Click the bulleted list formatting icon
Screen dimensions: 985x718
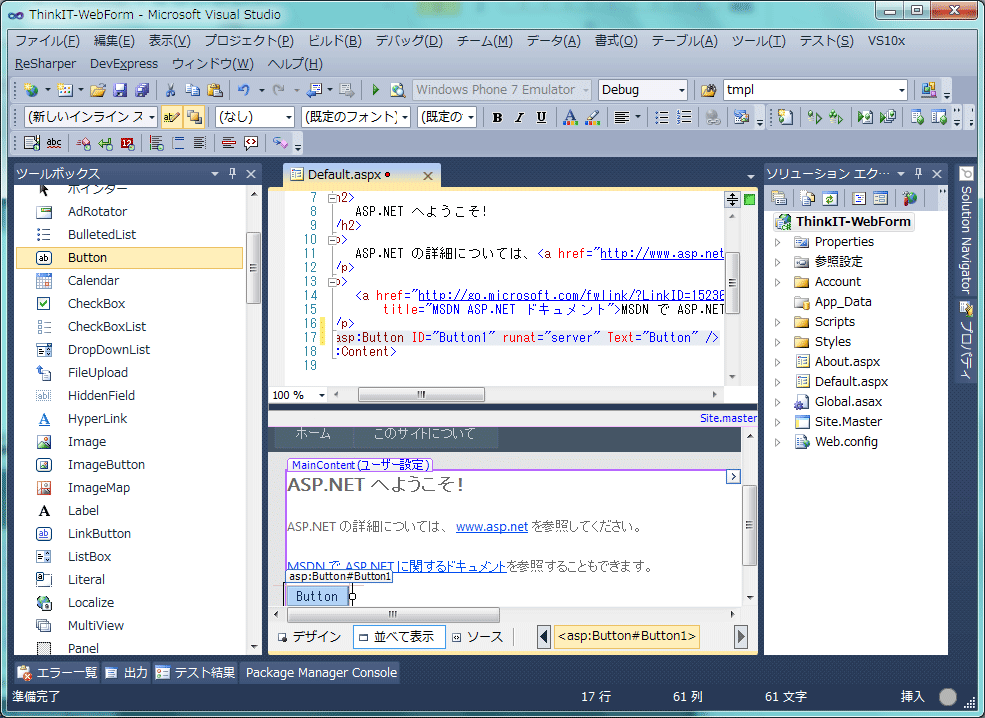tap(661, 117)
